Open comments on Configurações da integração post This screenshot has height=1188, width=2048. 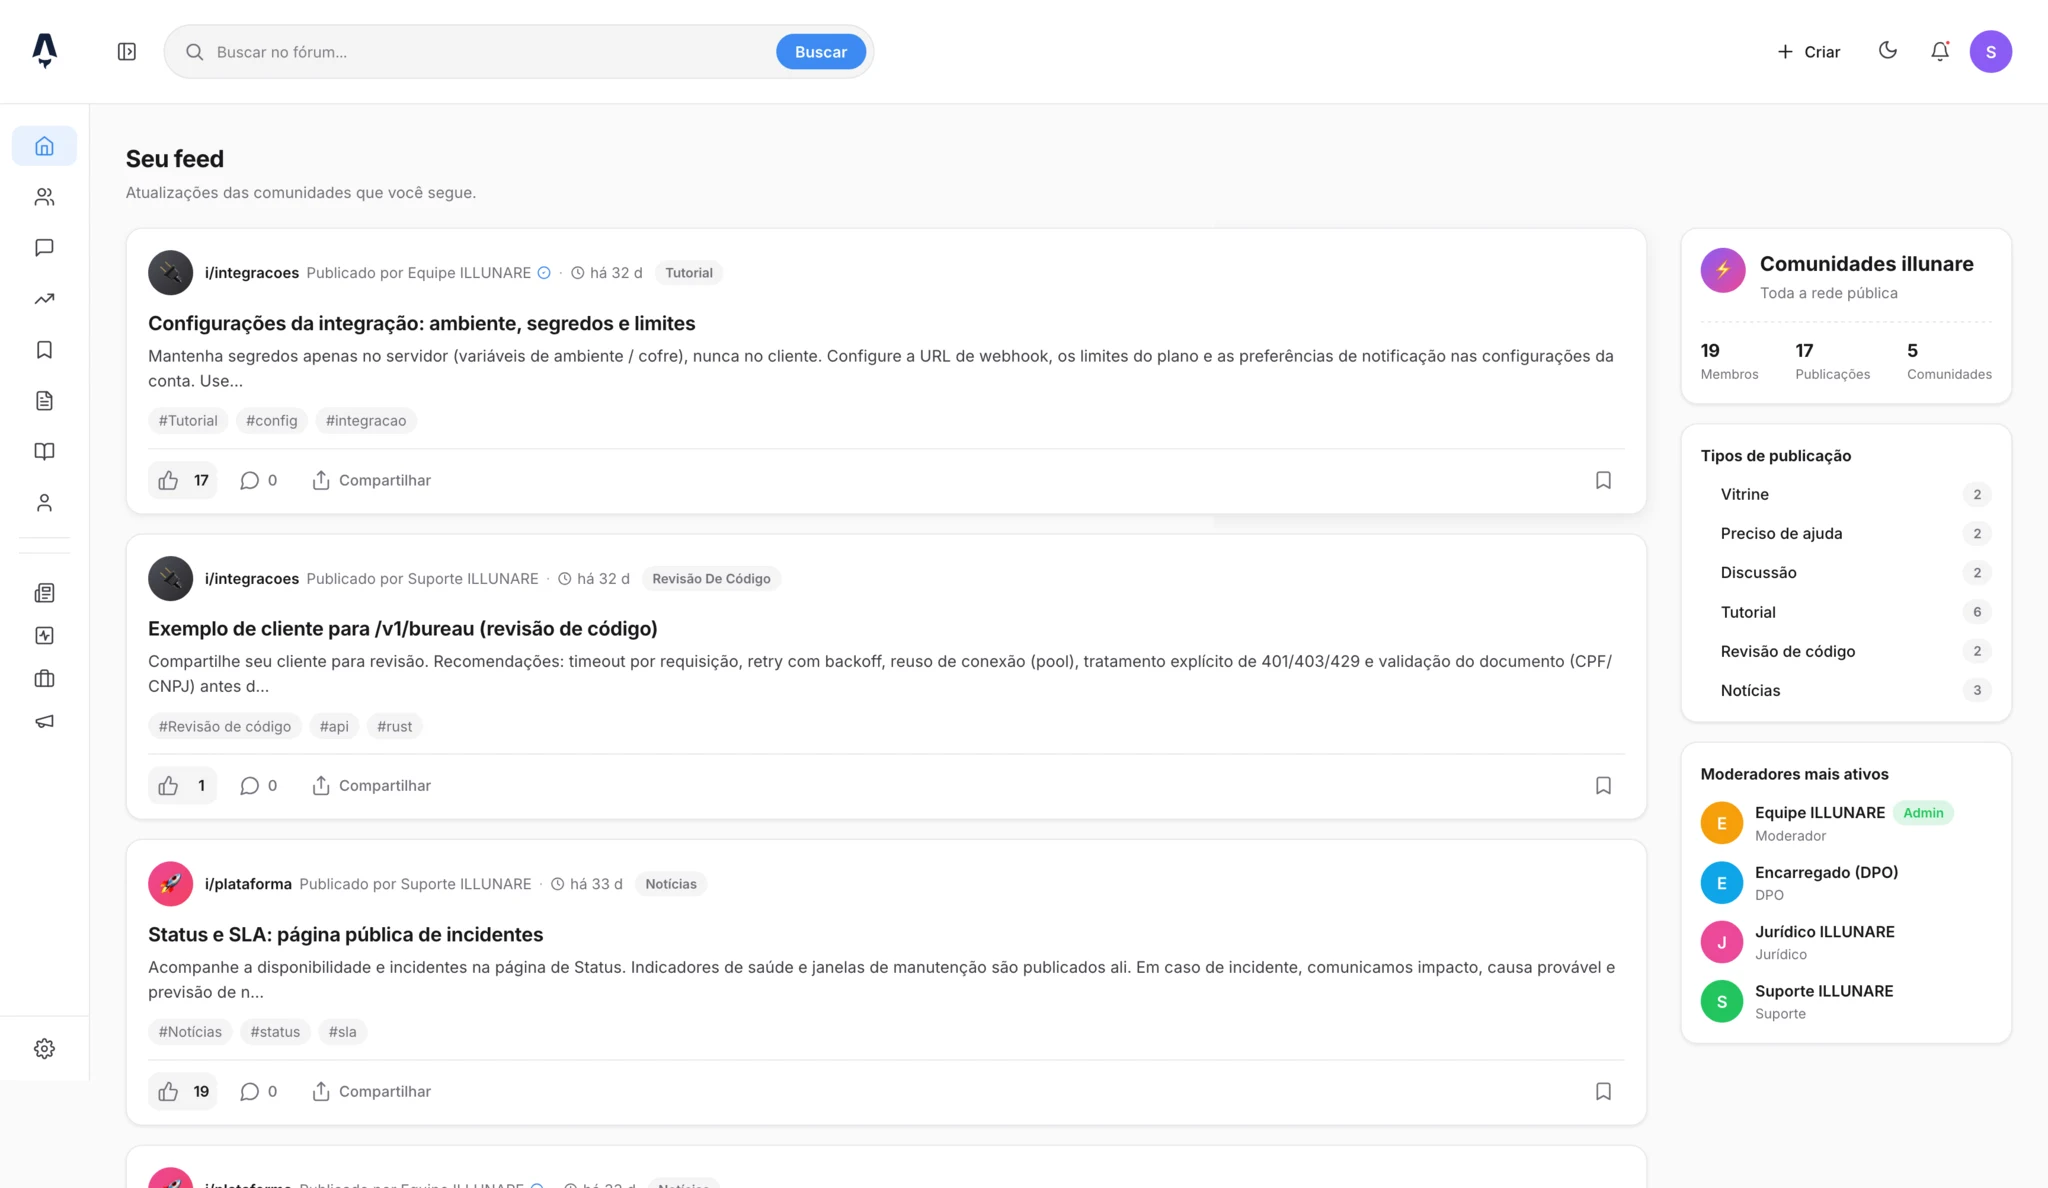(x=259, y=481)
